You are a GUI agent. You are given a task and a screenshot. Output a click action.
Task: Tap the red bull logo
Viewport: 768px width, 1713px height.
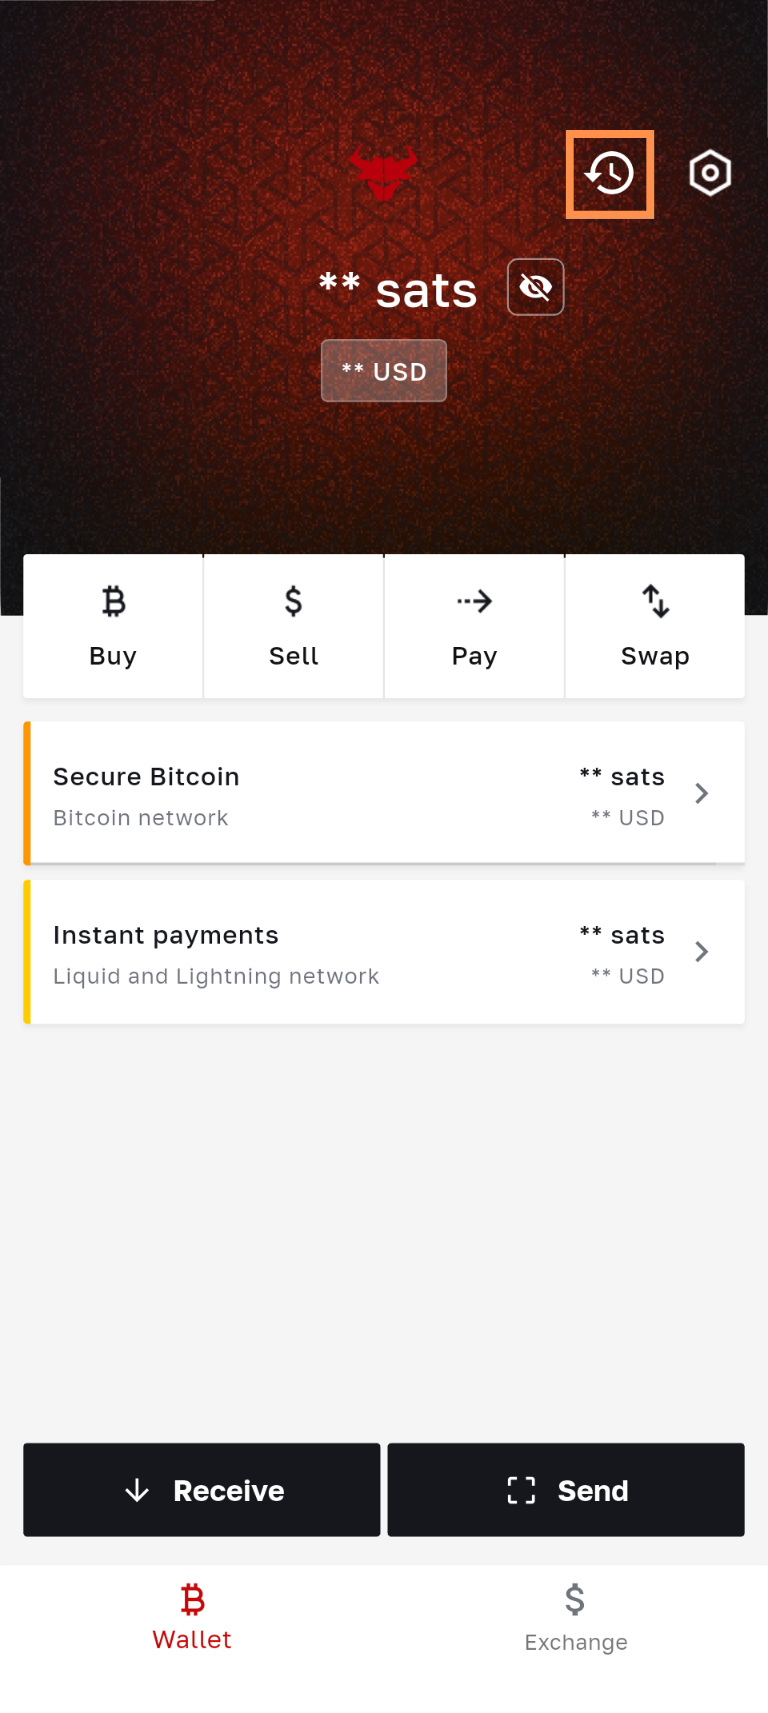383,172
